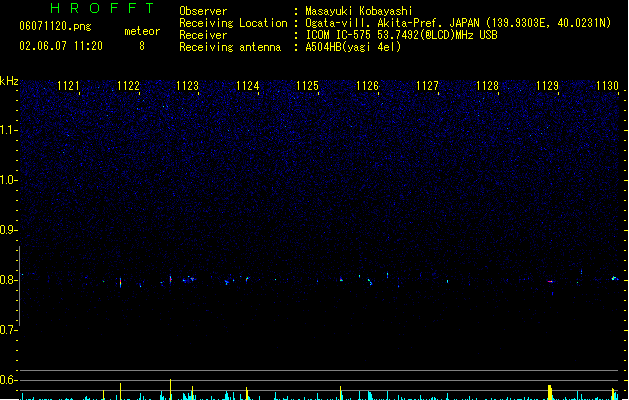Screen dimensions: 629x400
Task: Select the filename 06071120.png
Action: (x=55, y=26)
